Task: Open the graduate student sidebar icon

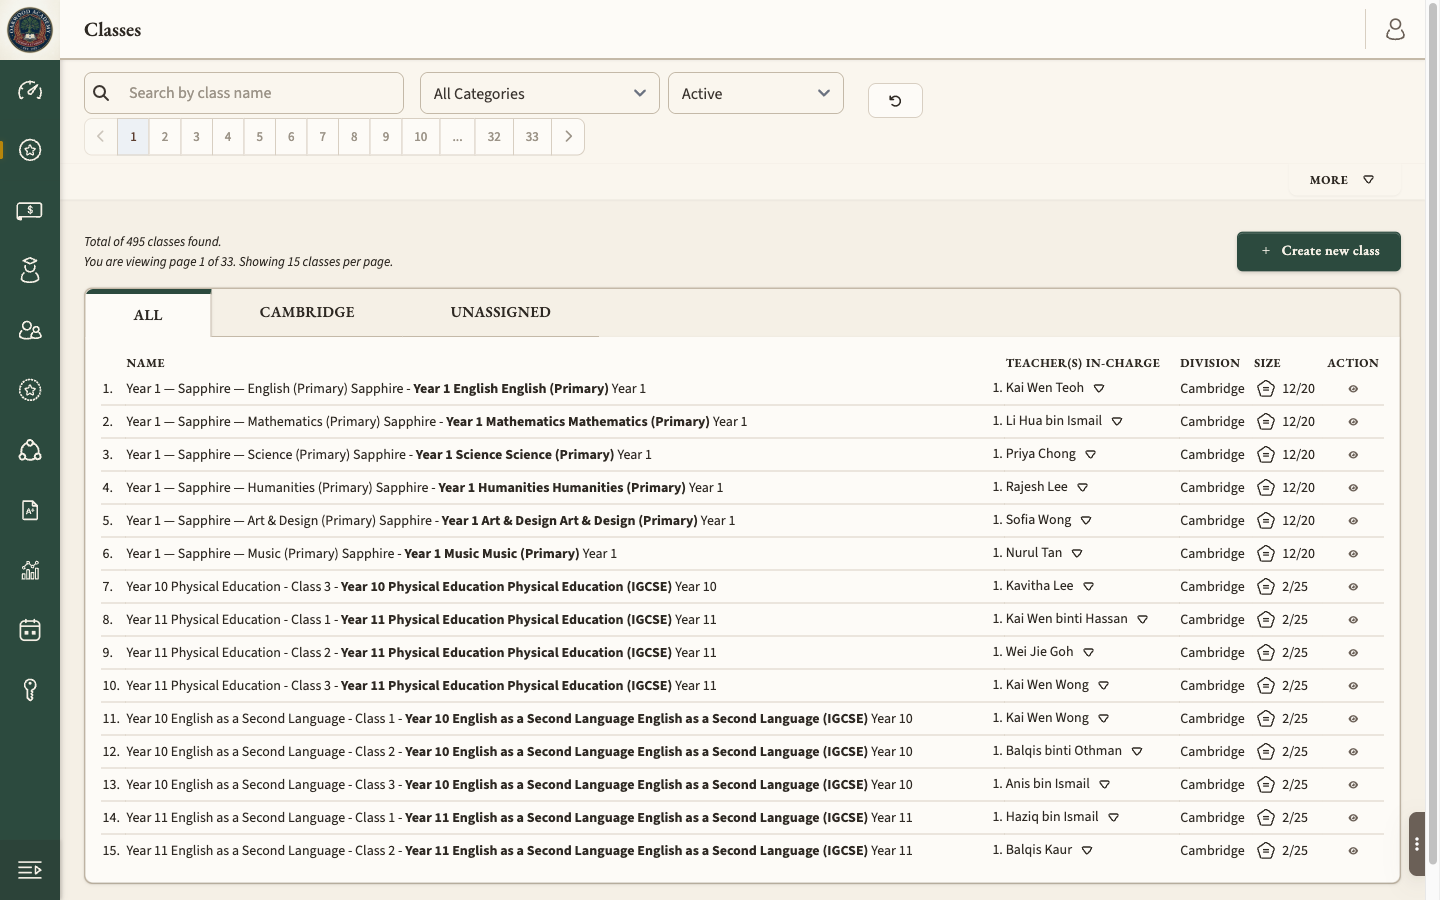Action: pos(30,270)
